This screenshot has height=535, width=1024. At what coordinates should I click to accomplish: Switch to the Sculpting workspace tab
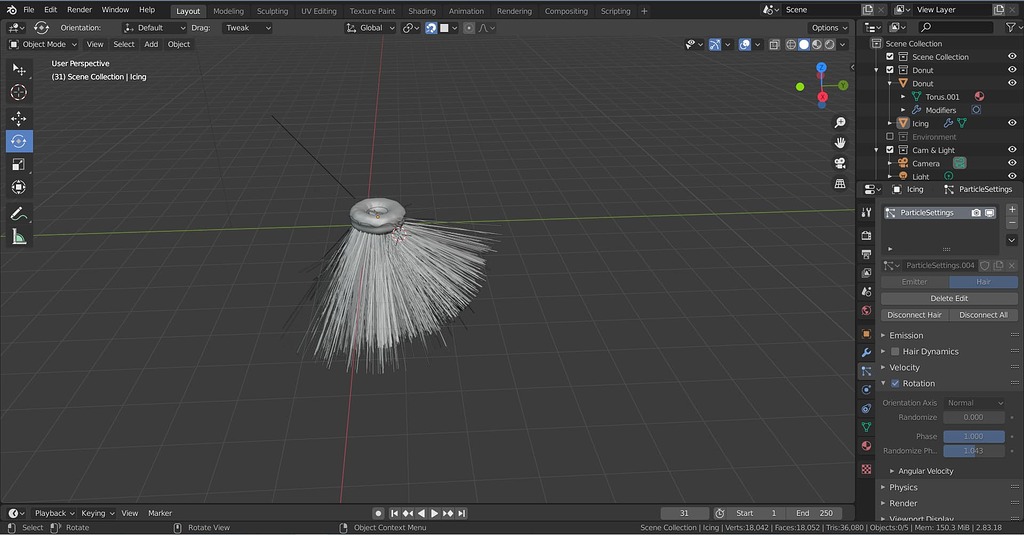click(272, 11)
